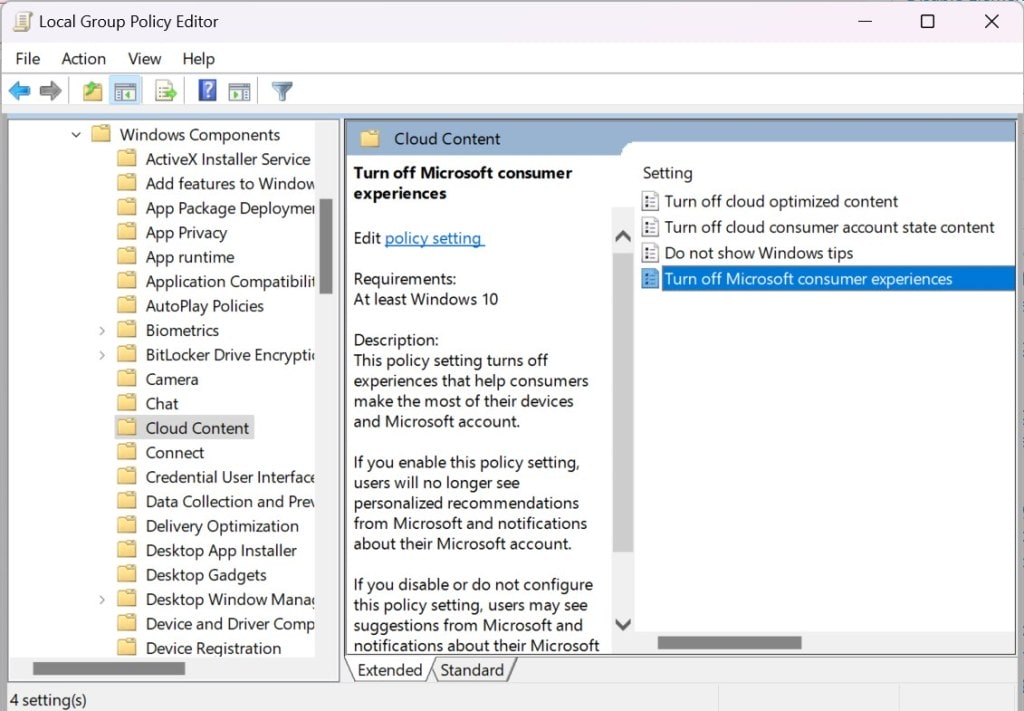
Task: Toggle the Show/Hide Console Tree icon
Action: point(124,90)
